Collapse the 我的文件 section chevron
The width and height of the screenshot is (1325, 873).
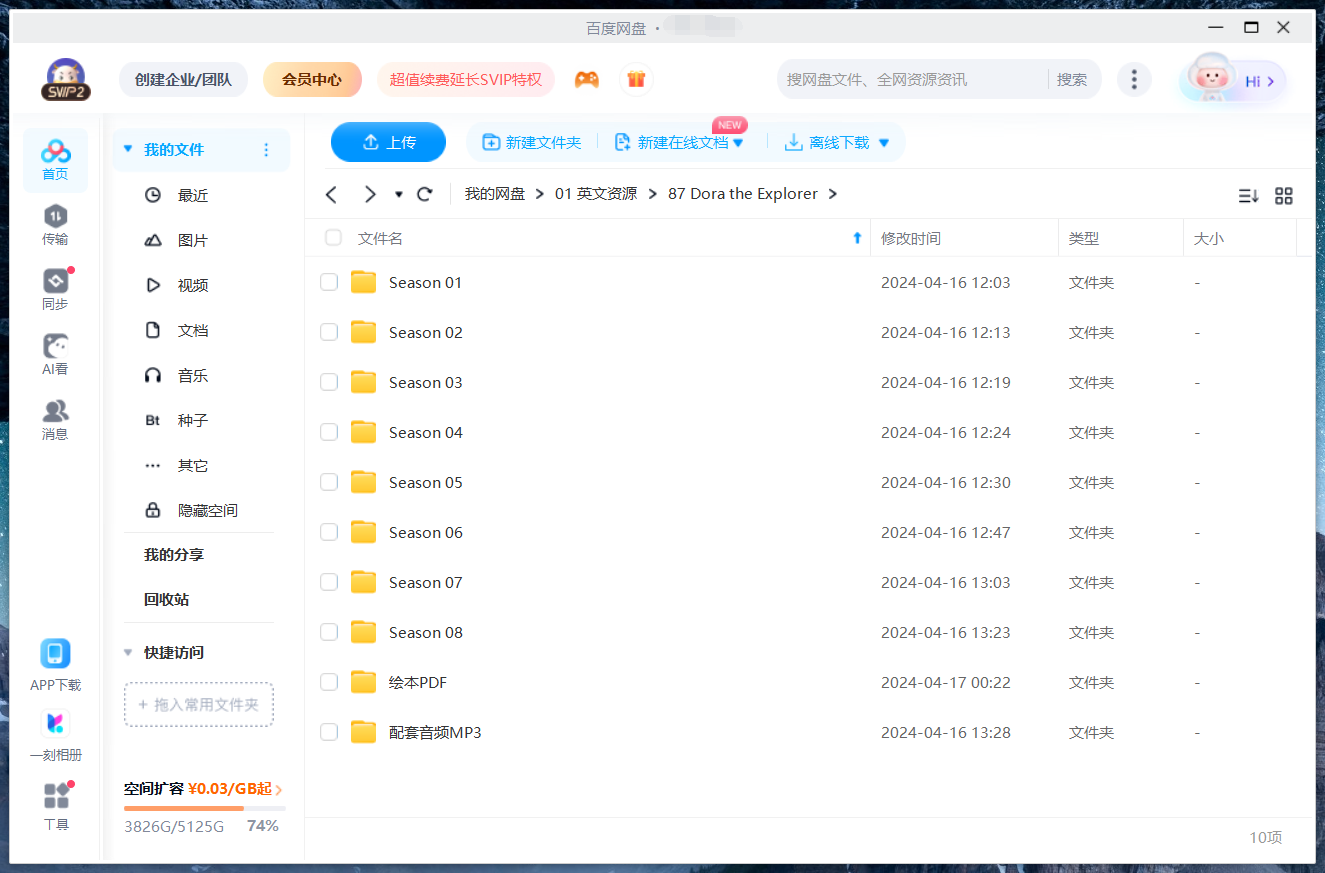point(128,148)
